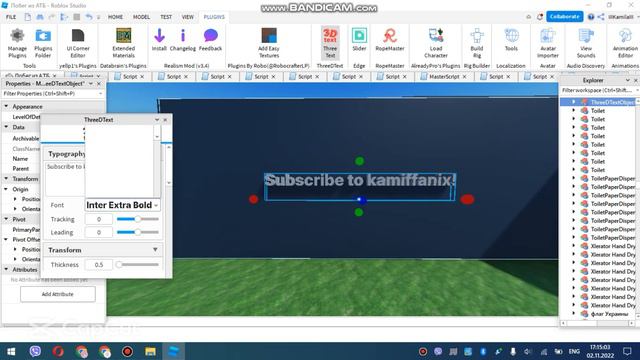Switch to the MODEL ribbon tab
The width and height of the screenshot is (640, 360).
(141, 17)
